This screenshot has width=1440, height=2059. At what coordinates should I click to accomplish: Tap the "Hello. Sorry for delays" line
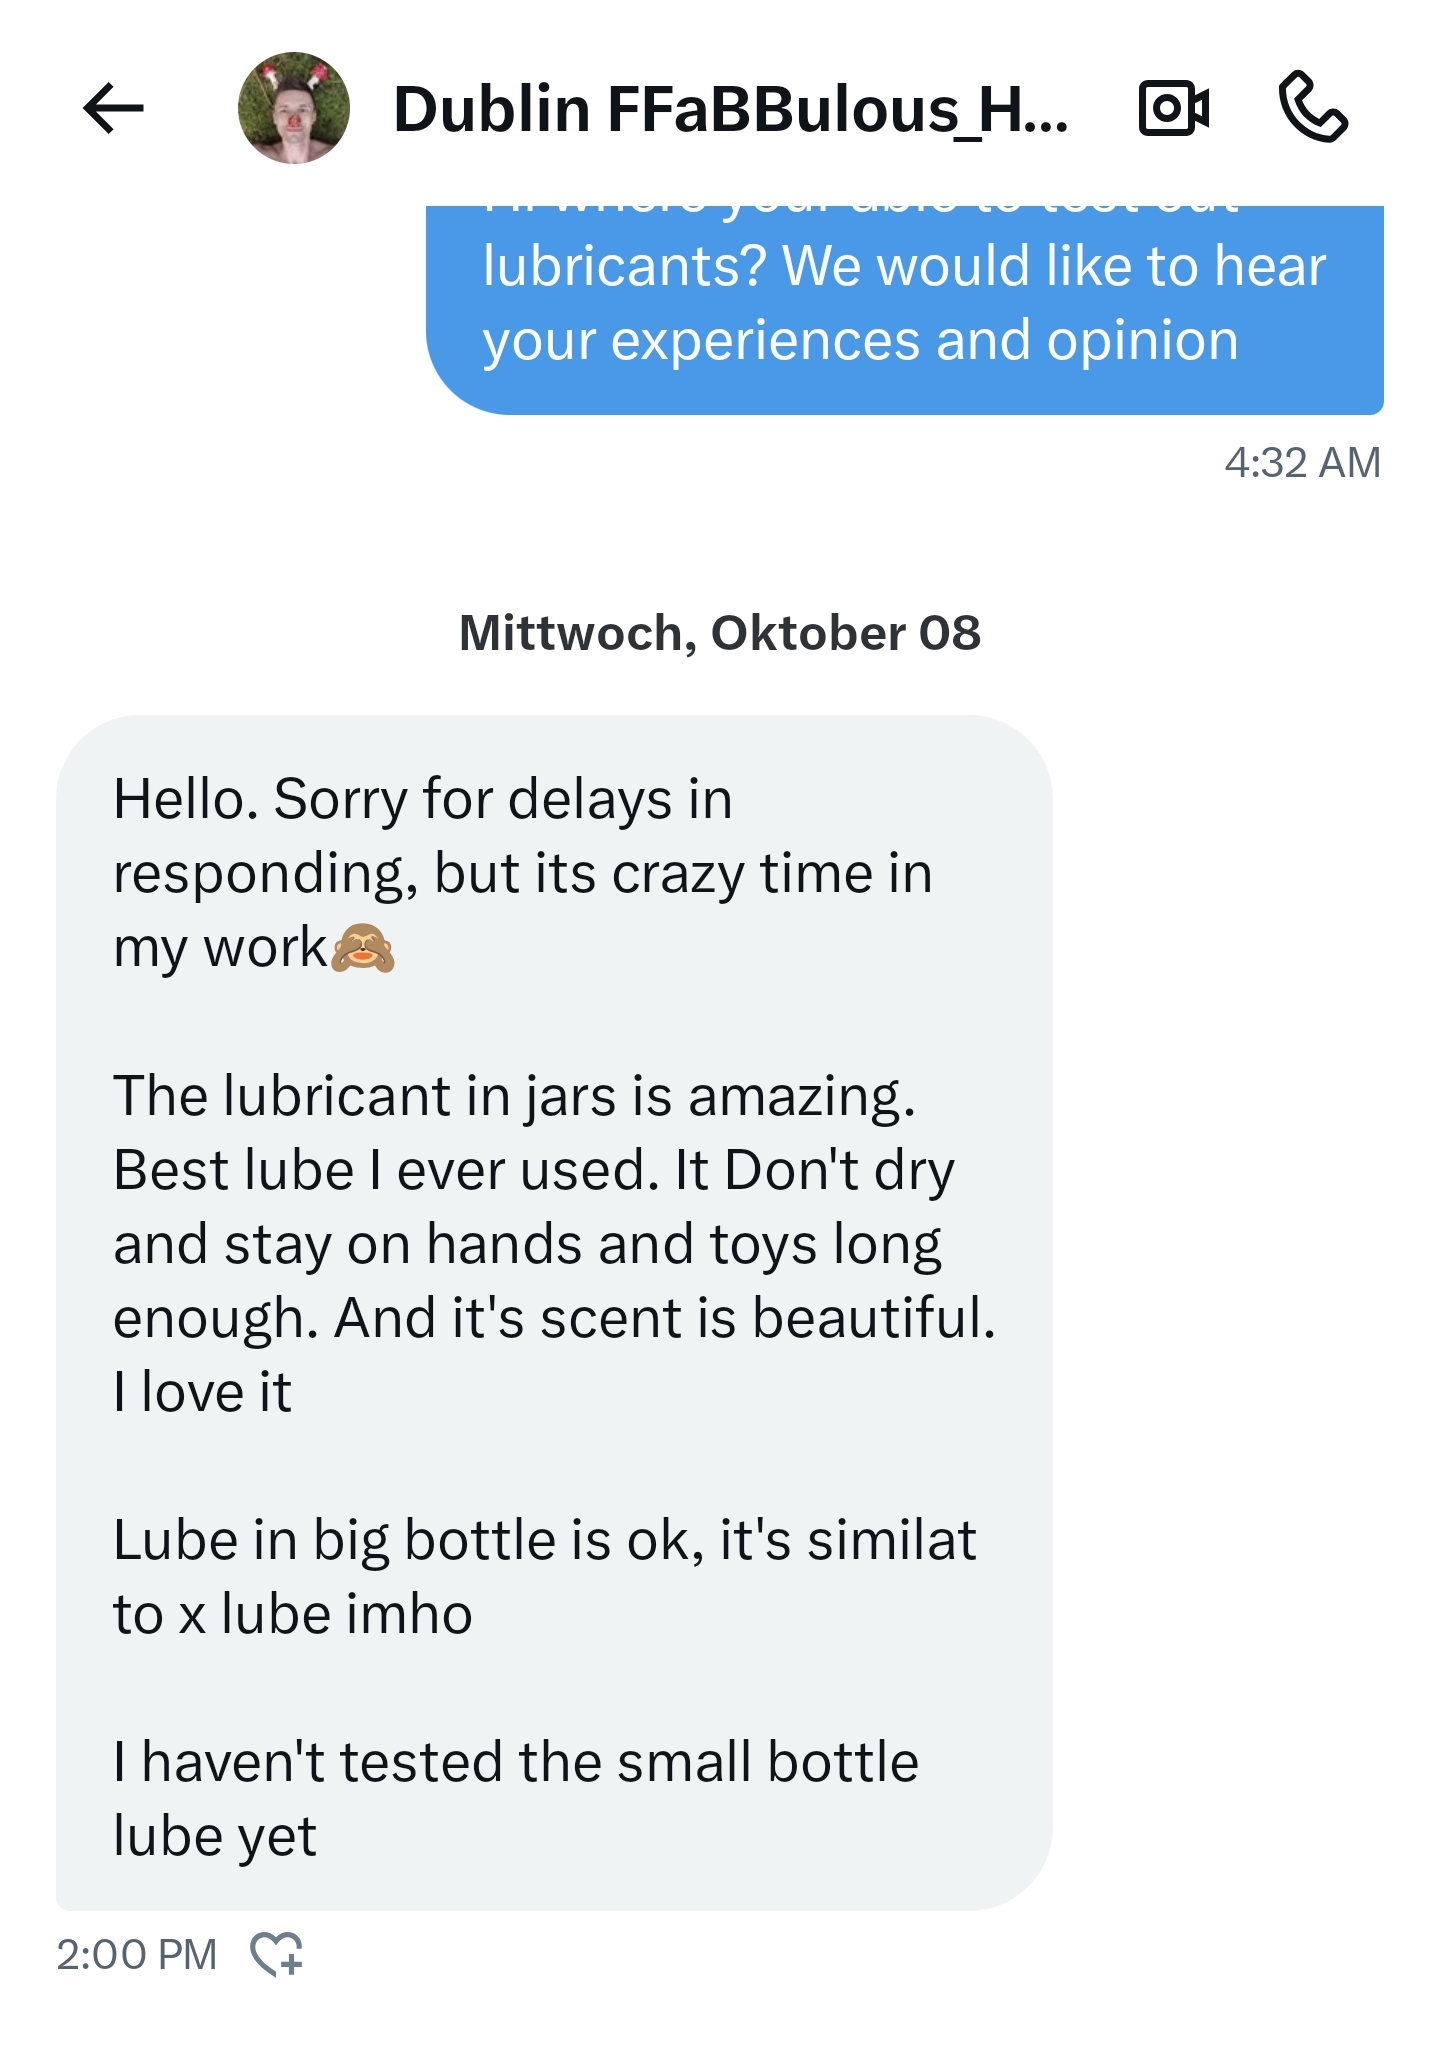[423, 799]
